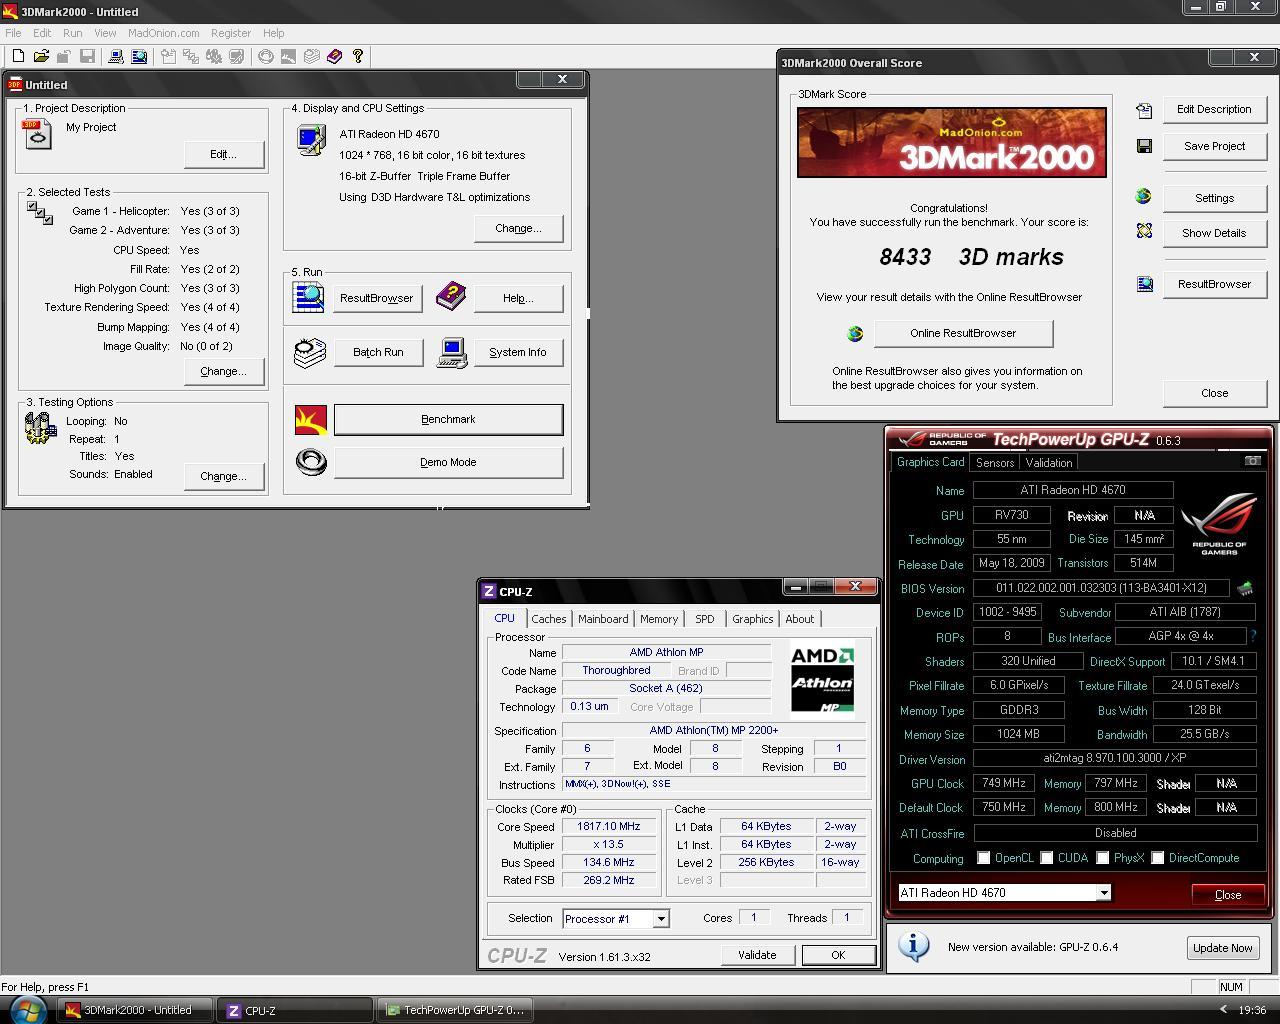Image resolution: width=1280 pixels, height=1024 pixels.
Task: Click the large Benchmark button
Action: pos(448,420)
